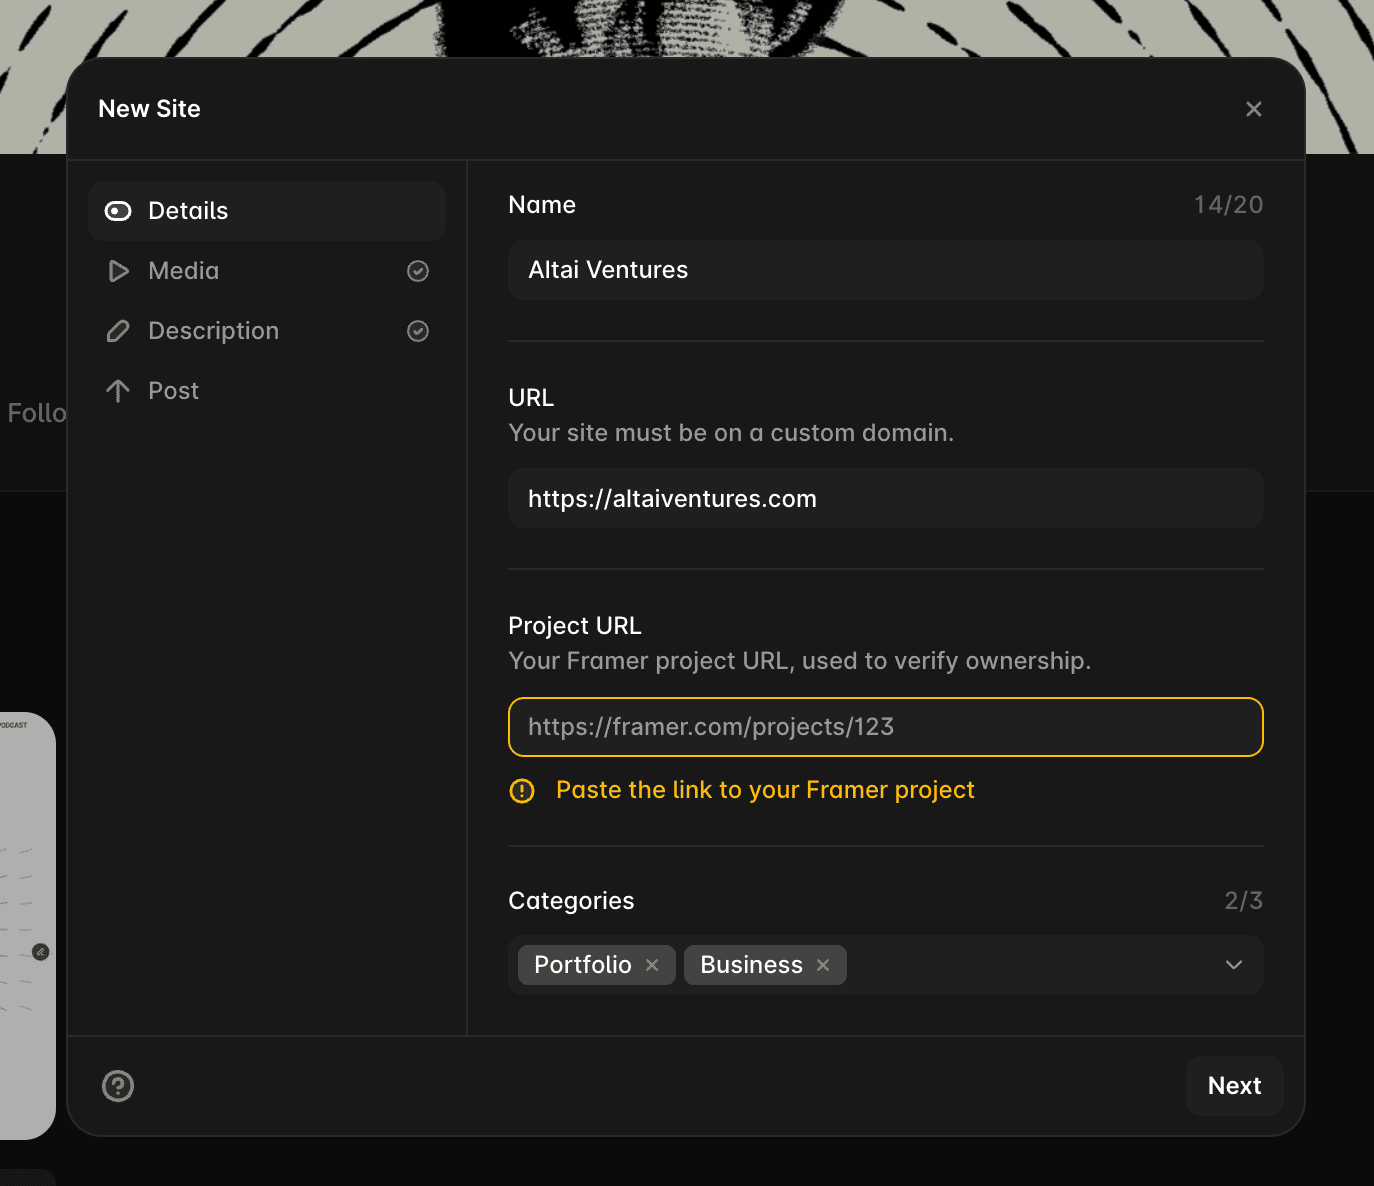Open the Description section
This screenshot has width=1374, height=1186.
(267, 331)
